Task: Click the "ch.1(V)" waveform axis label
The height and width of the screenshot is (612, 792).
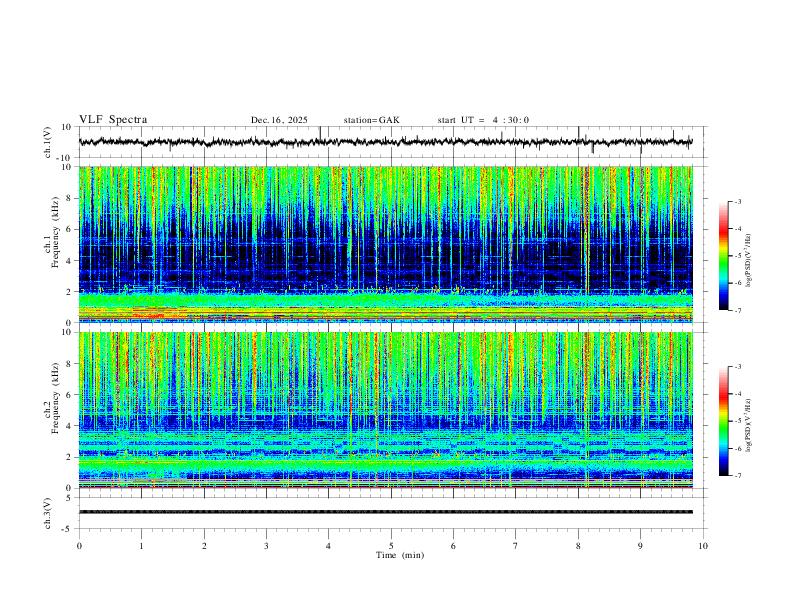Action: 48,142
